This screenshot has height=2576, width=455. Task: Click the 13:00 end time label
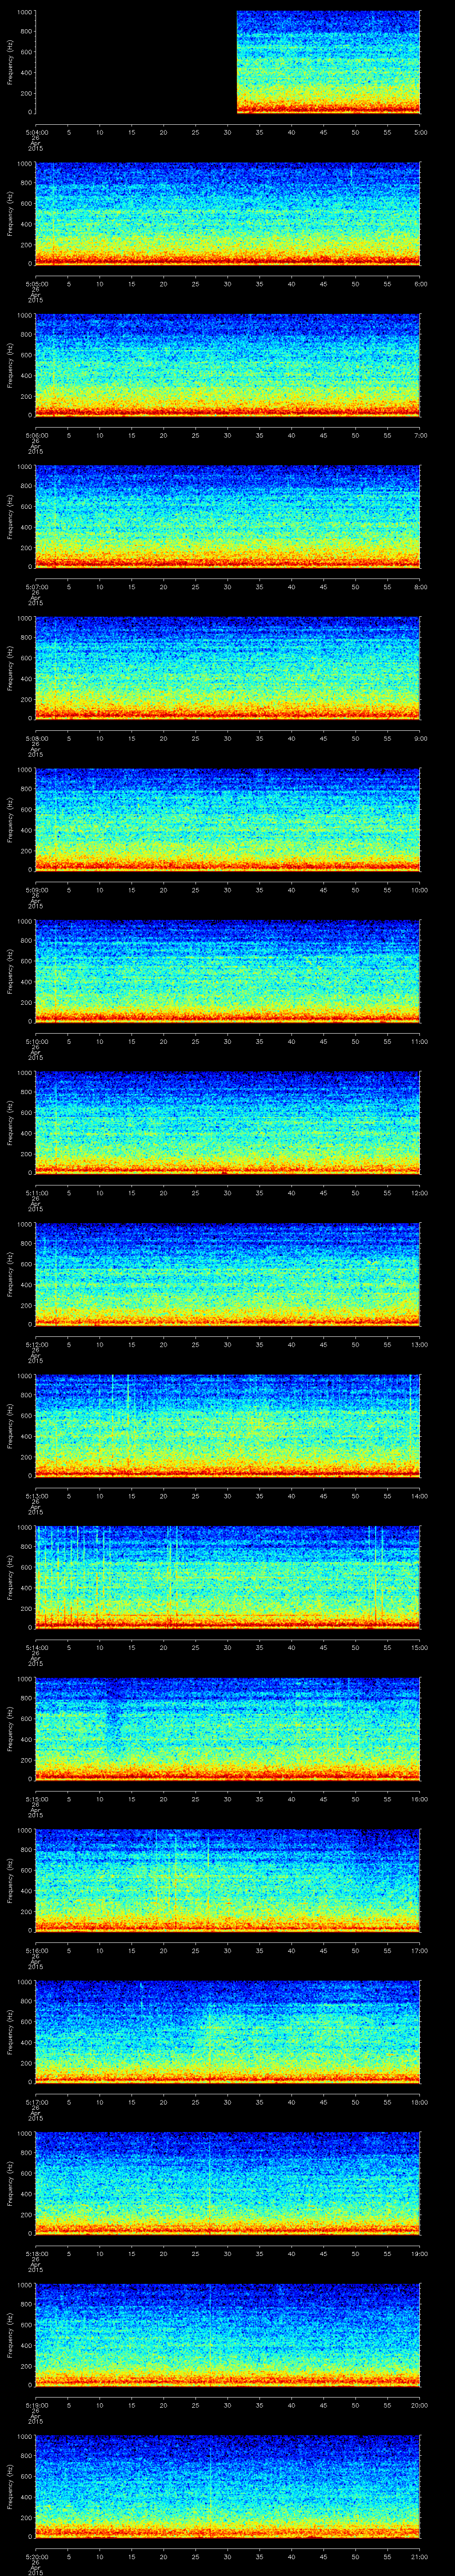[419, 1344]
